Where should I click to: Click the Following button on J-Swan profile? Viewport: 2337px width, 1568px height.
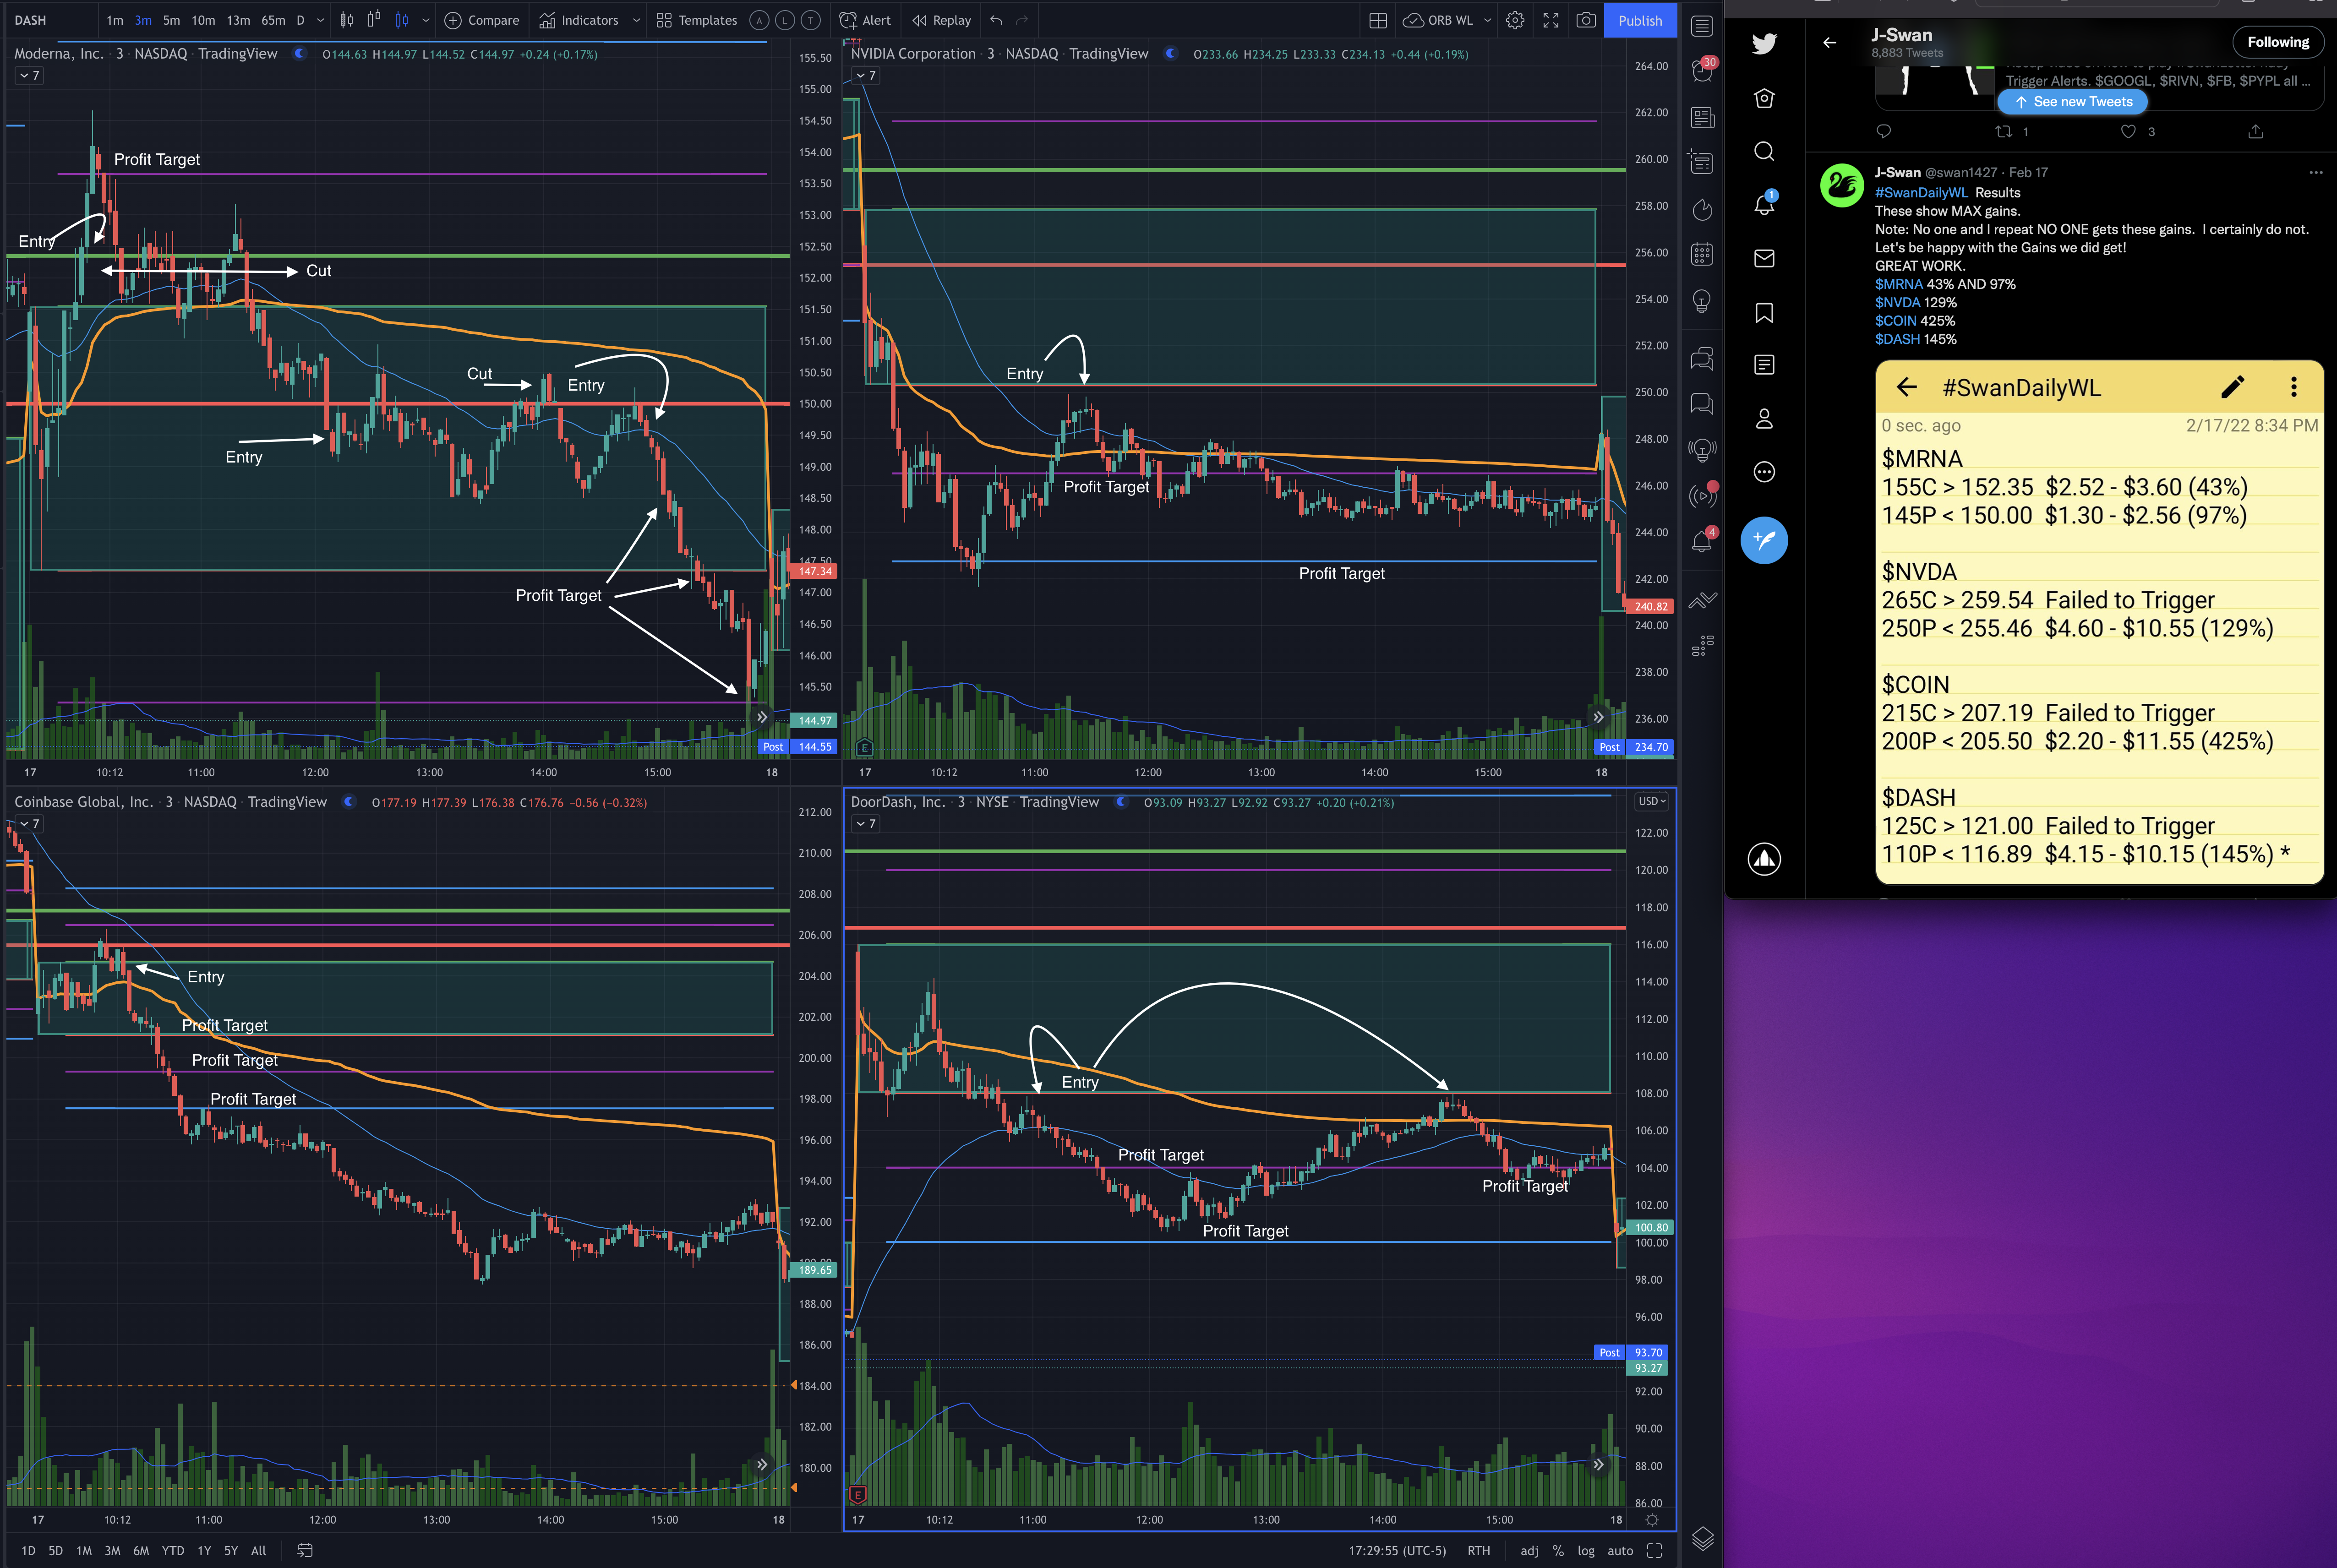[x=2277, y=42]
